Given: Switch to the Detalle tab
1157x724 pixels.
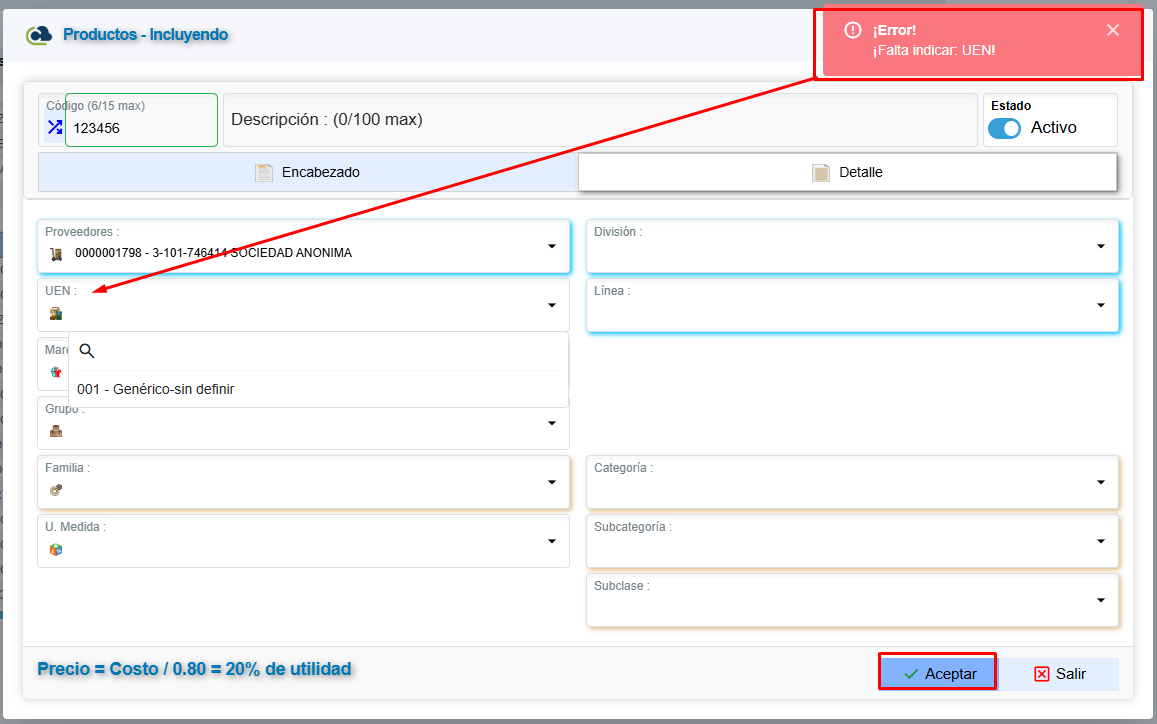Looking at the screenshot, I should tap(848, 173).
